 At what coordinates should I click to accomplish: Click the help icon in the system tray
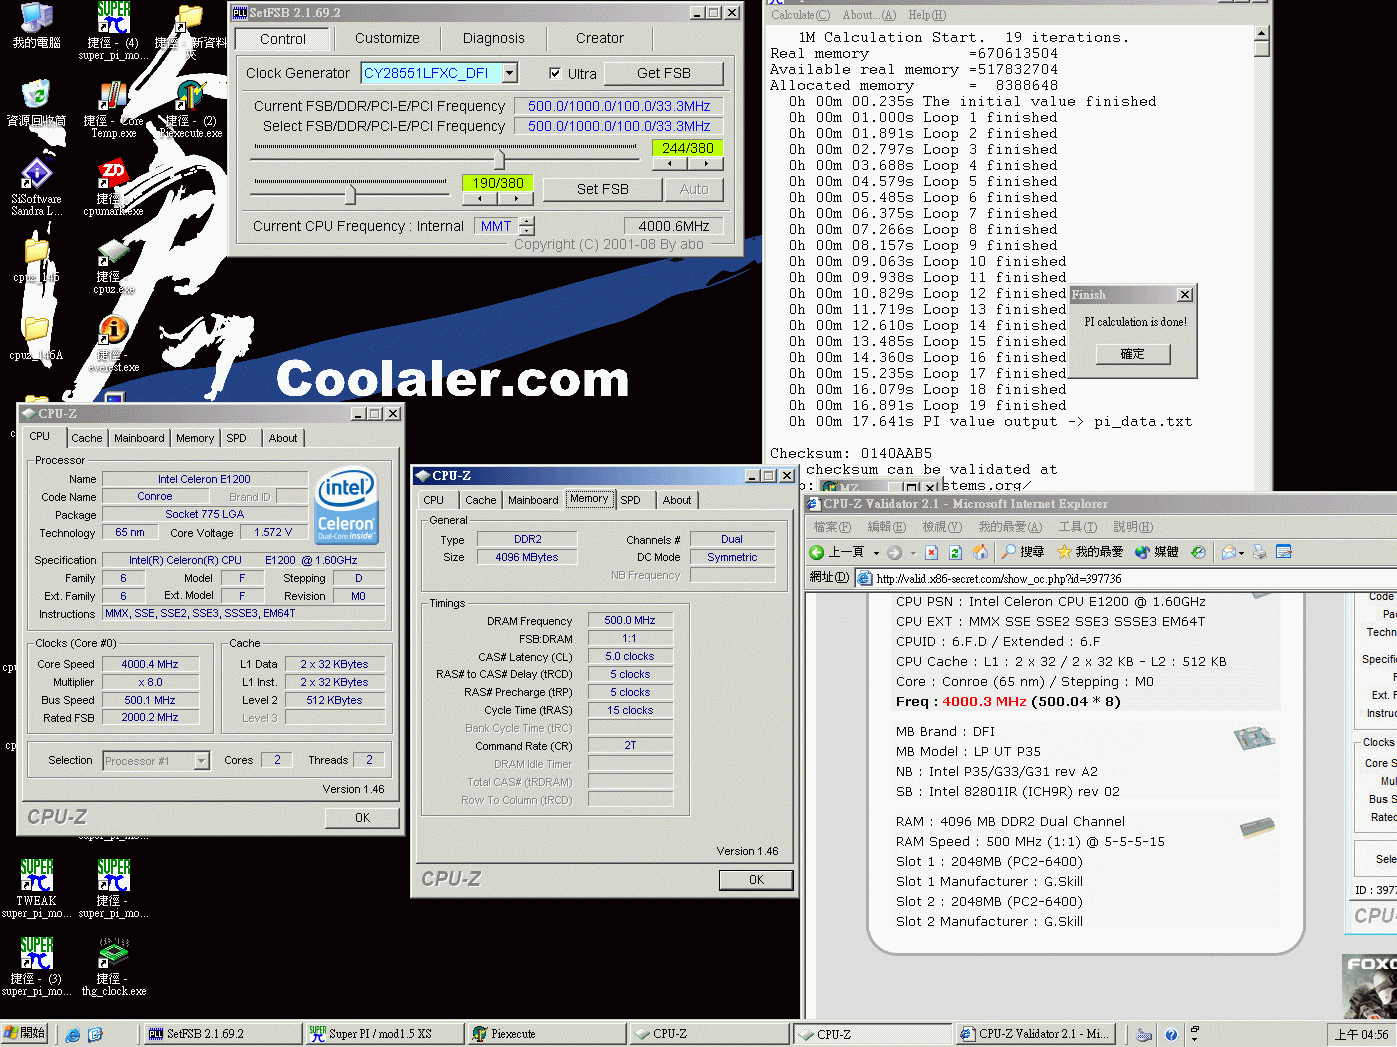tap(1171, 1035)
